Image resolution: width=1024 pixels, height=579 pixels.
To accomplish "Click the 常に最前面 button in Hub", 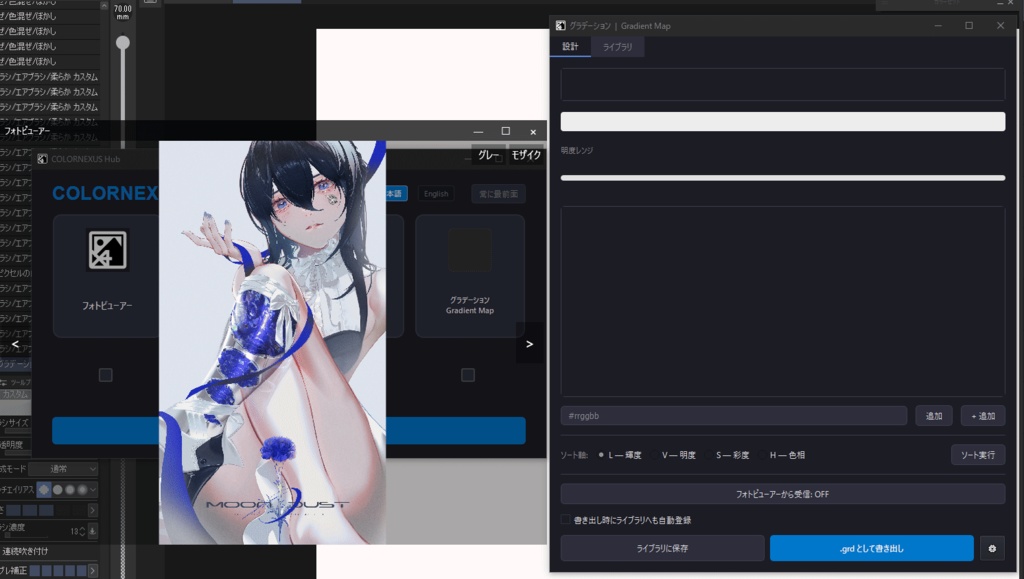I will (x=498, y=194).
